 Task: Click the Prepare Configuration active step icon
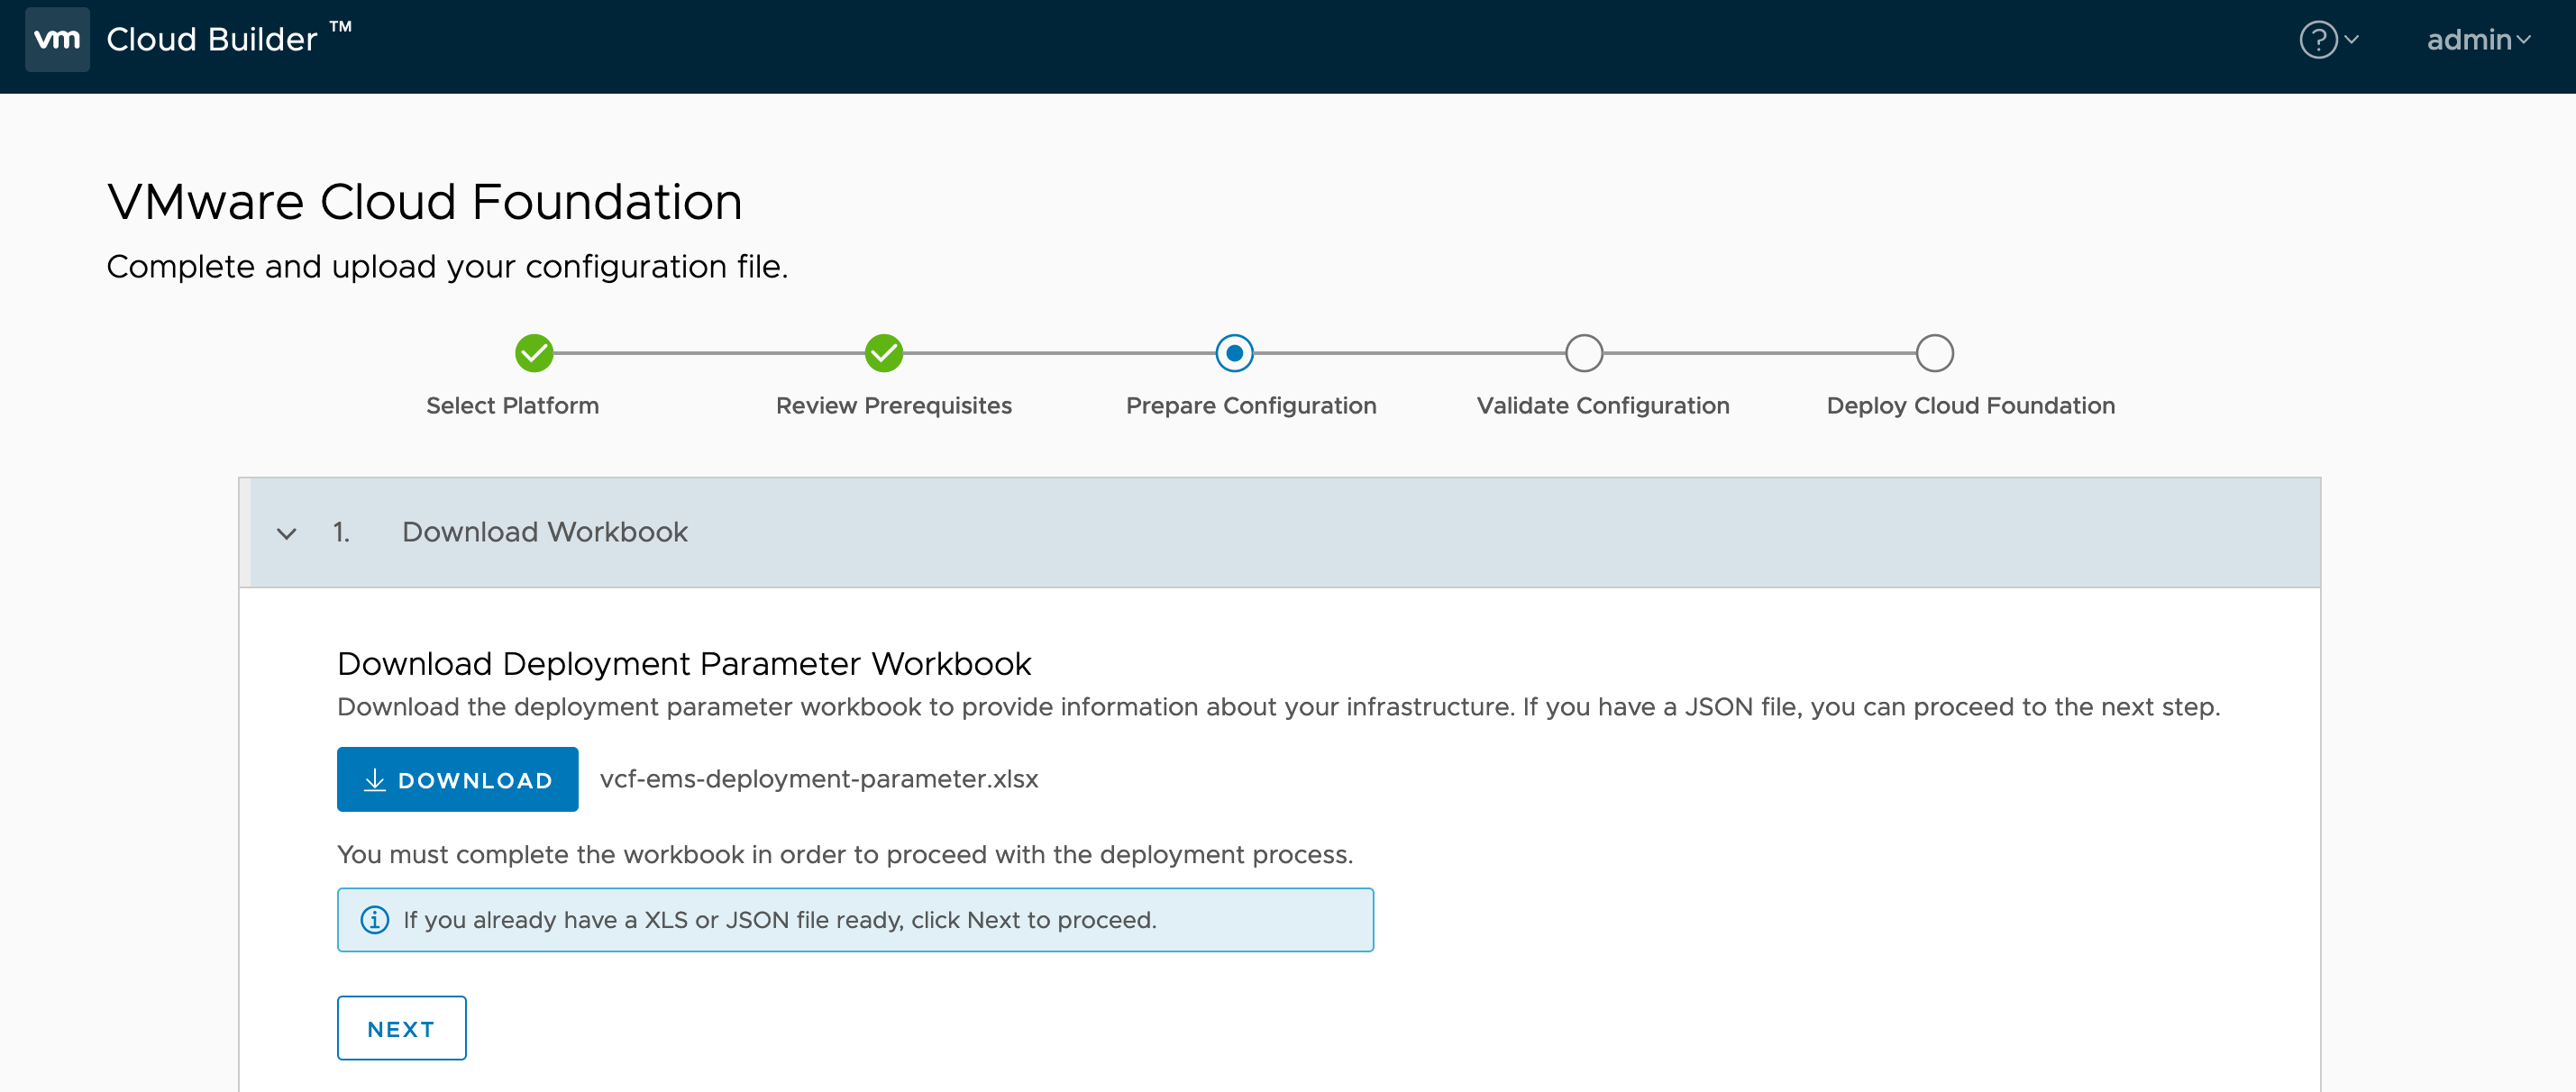[x=1234, y=350]
